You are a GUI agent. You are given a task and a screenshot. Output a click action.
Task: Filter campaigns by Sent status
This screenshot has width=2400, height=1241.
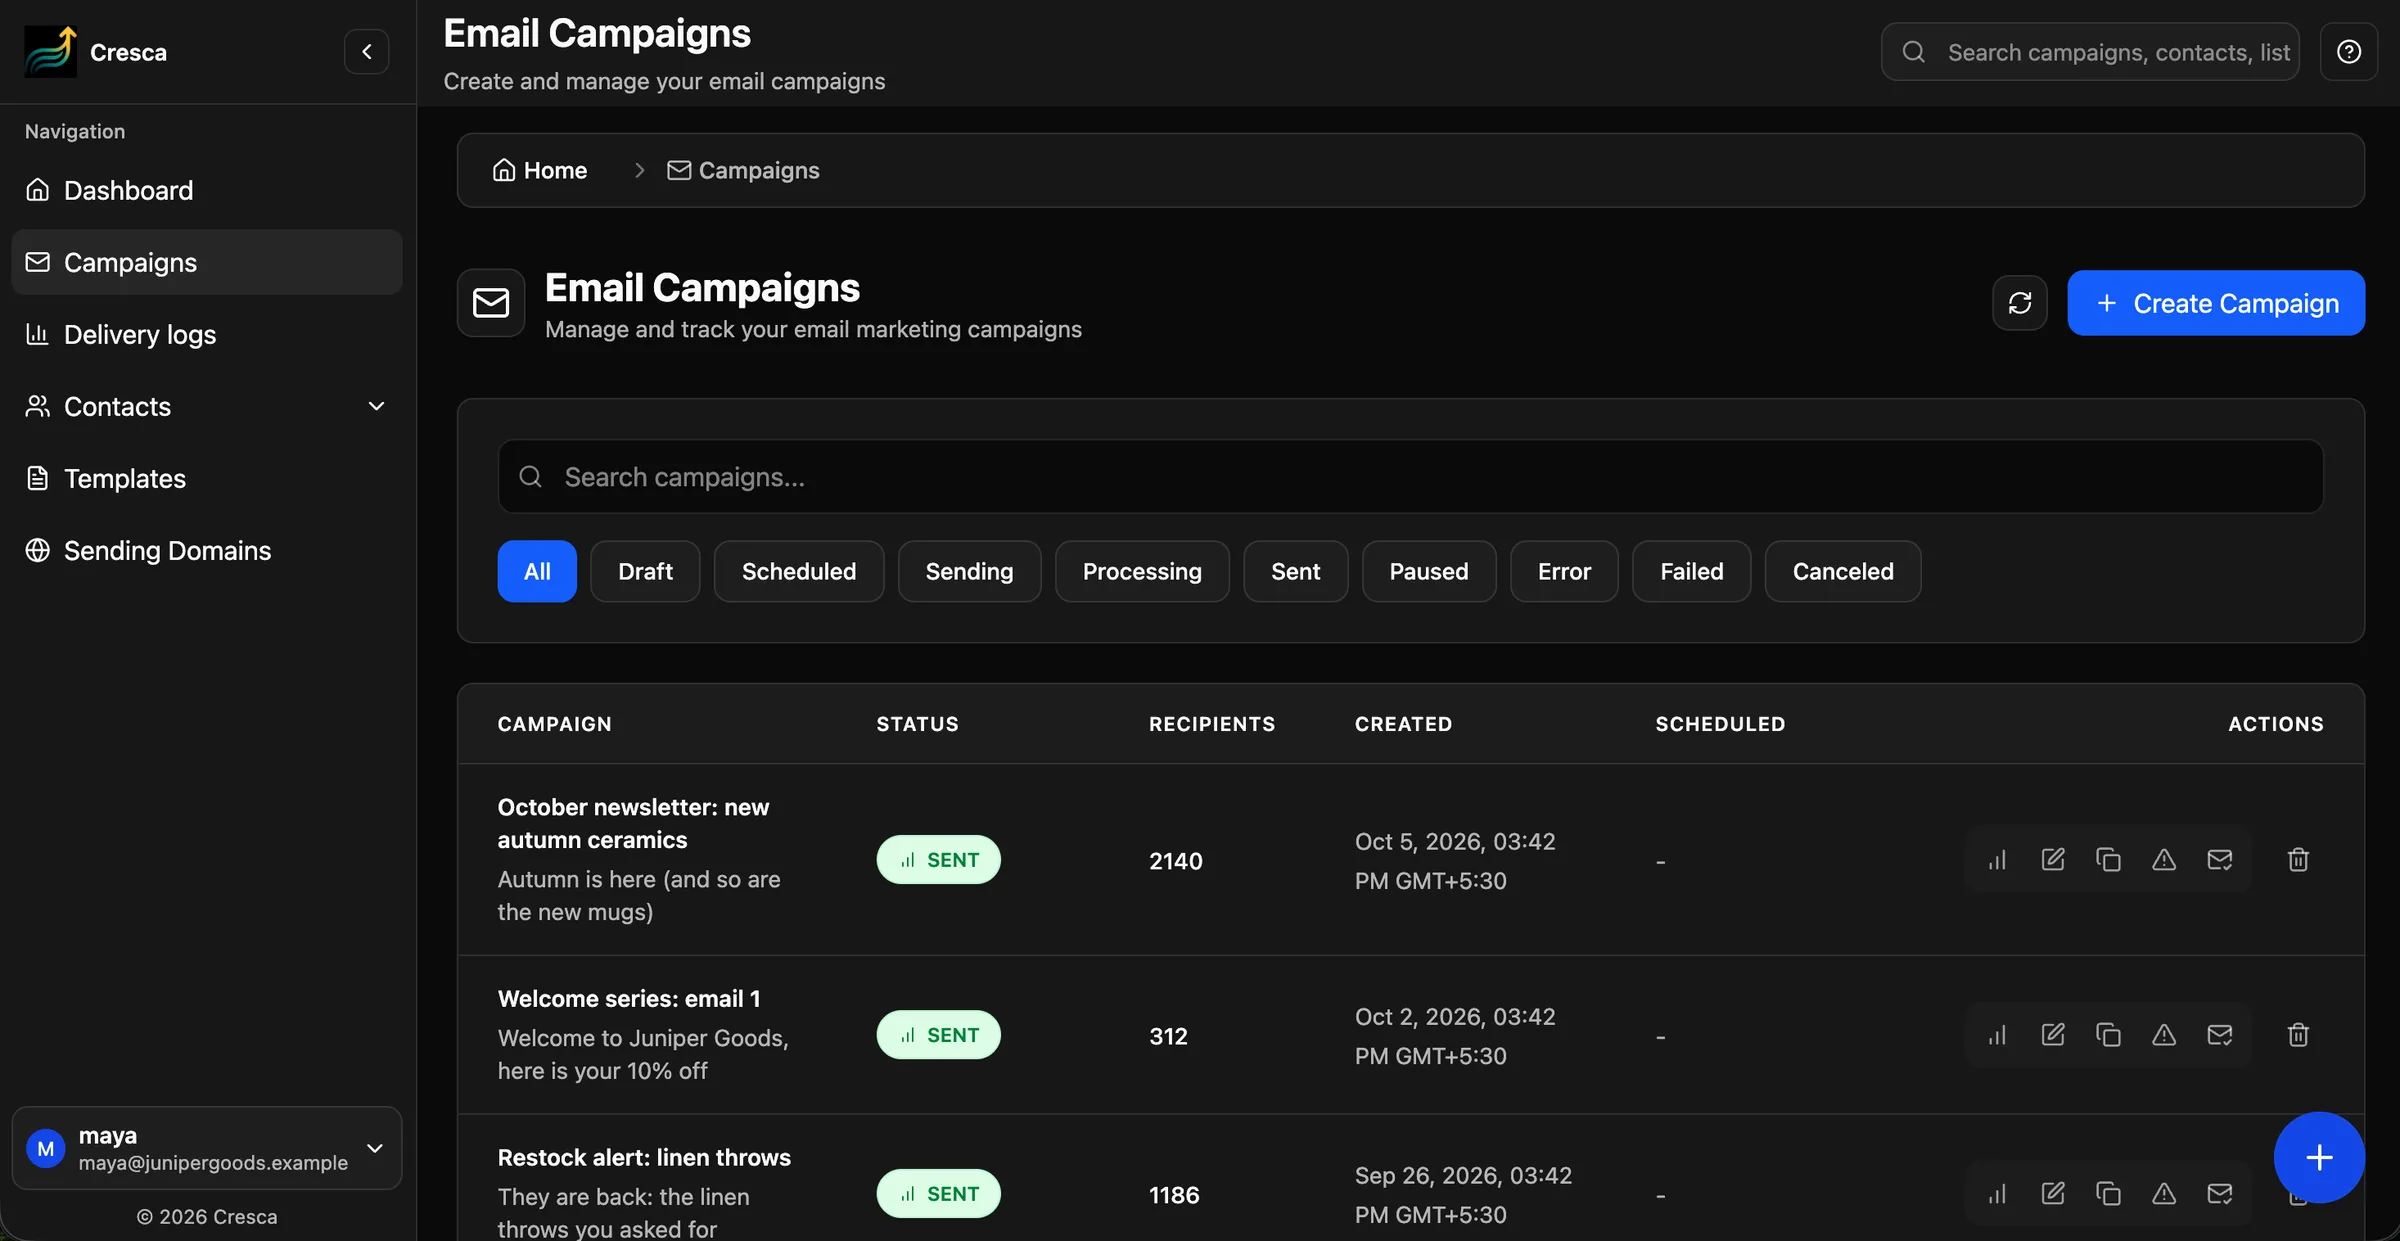tap(1295, 572)
